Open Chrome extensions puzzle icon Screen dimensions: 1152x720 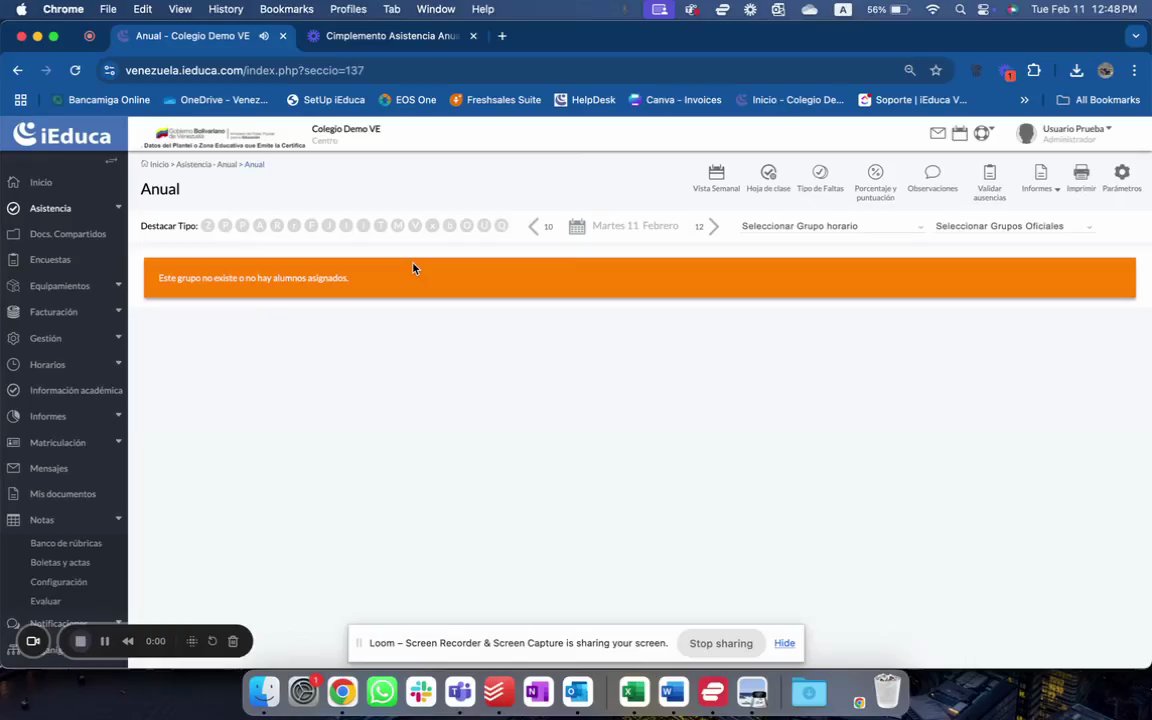point(1034,71)
